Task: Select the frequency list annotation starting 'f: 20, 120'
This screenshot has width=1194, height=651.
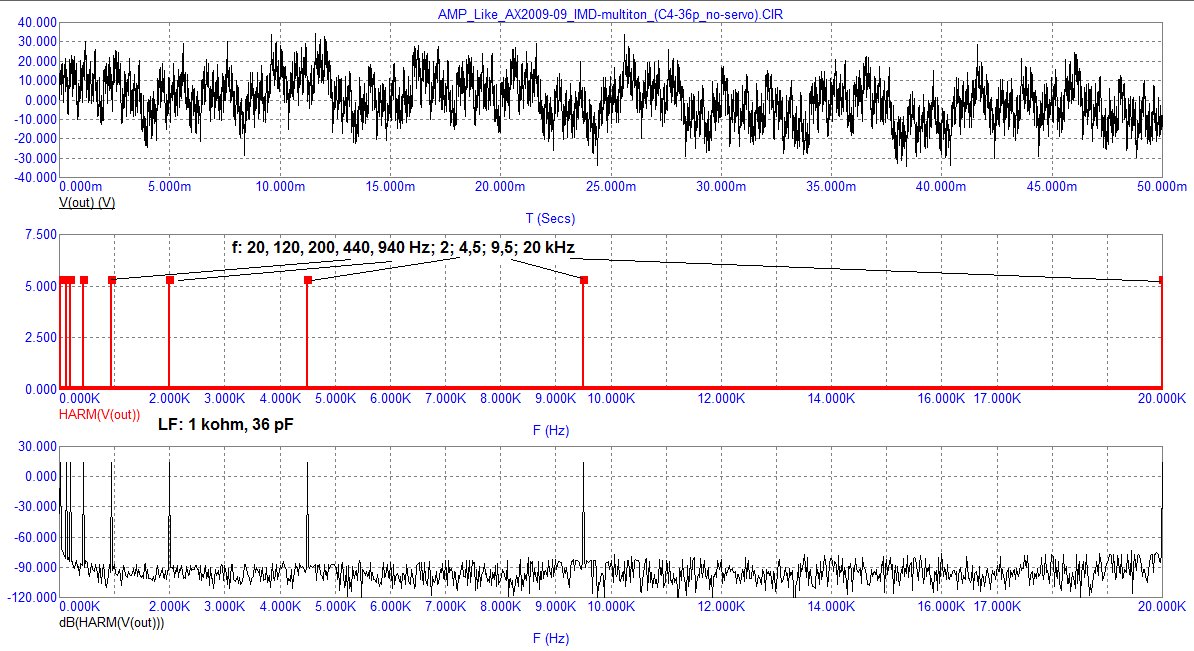Action: point(404,247)
